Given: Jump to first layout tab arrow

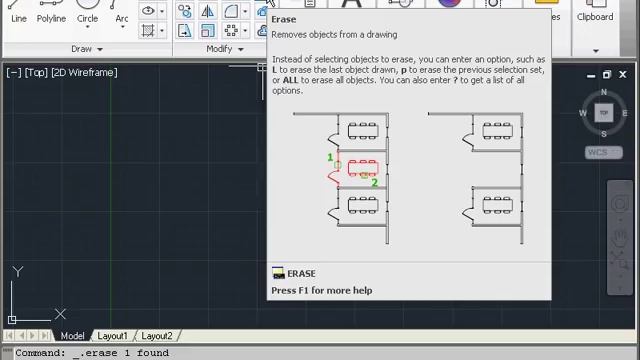Looking at the screenshot, I should (x=9, y=336).
